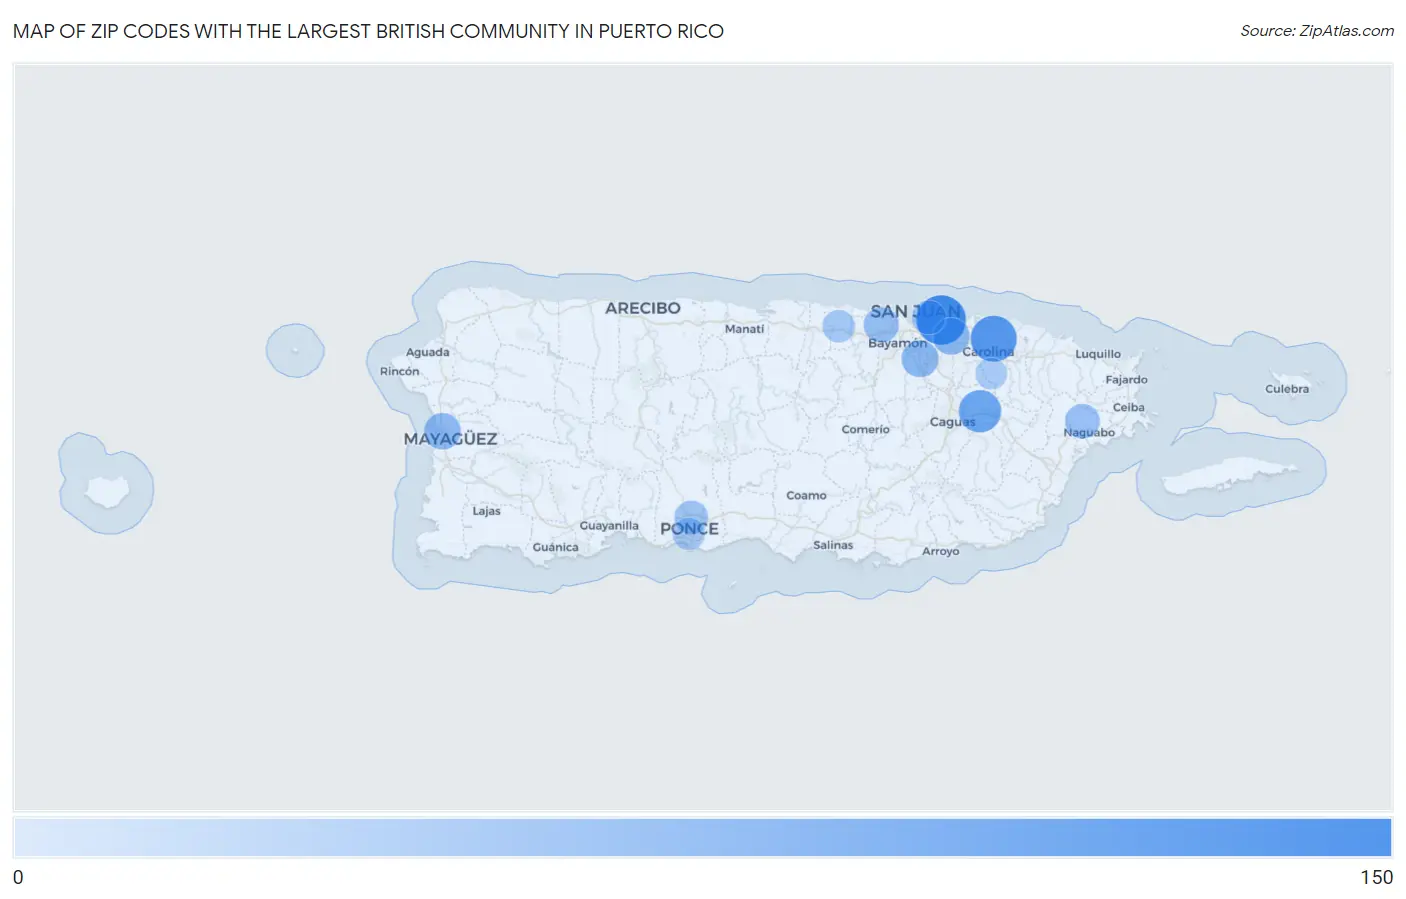The height and width of the screenshot is (899, 1406).
Task: Click the PONCE city label
Action: pyautogui.click(x=689, y=528)
